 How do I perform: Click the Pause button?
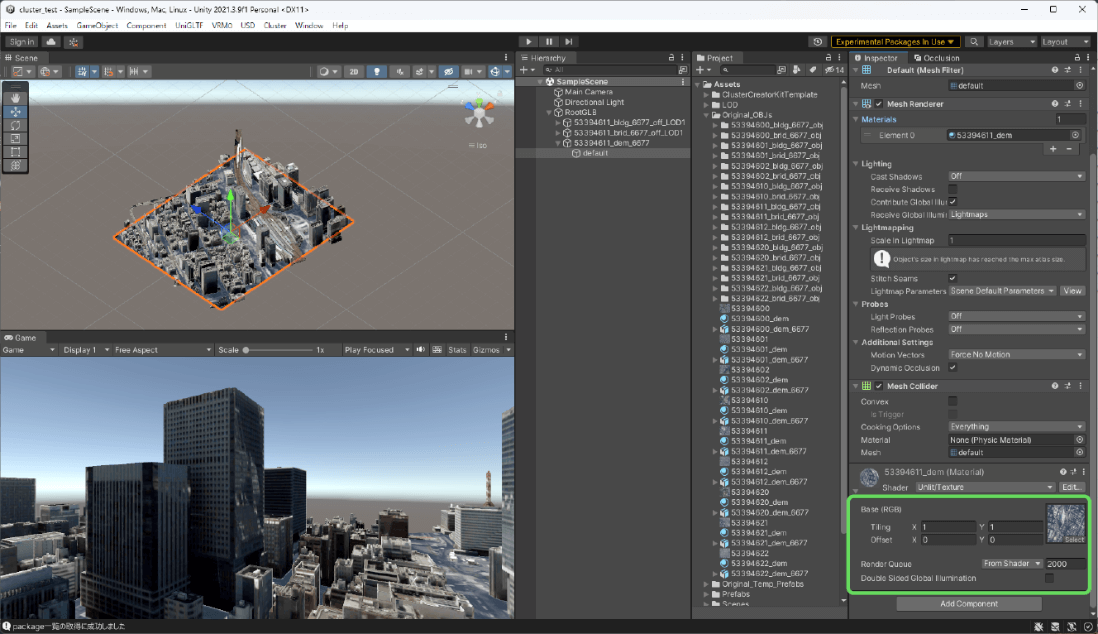(549, 42)
